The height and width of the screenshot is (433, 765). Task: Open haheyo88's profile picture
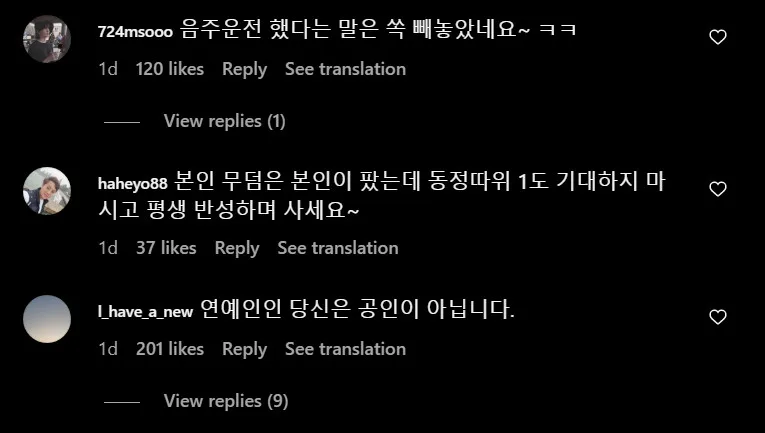47,190
